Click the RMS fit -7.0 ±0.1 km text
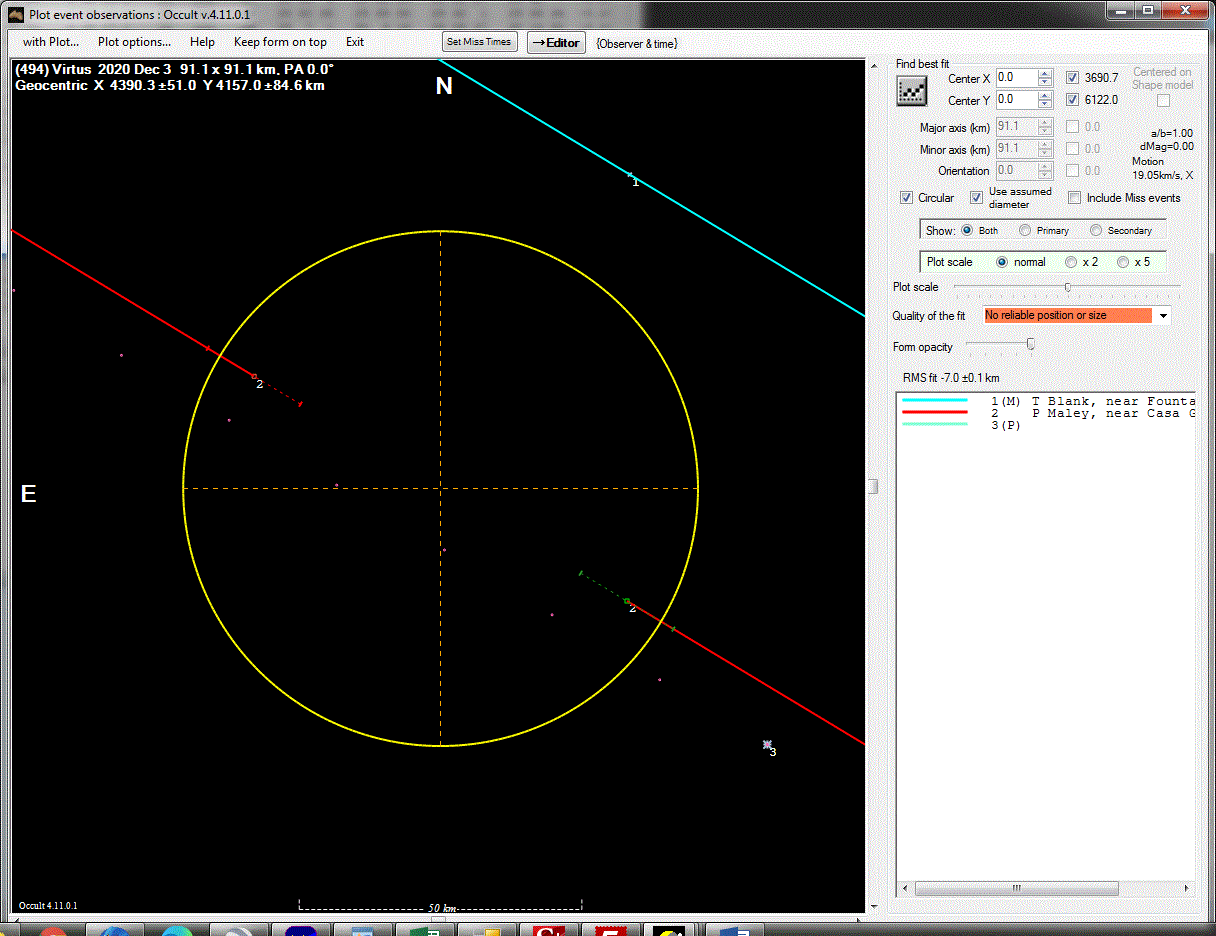 (951, 378)
